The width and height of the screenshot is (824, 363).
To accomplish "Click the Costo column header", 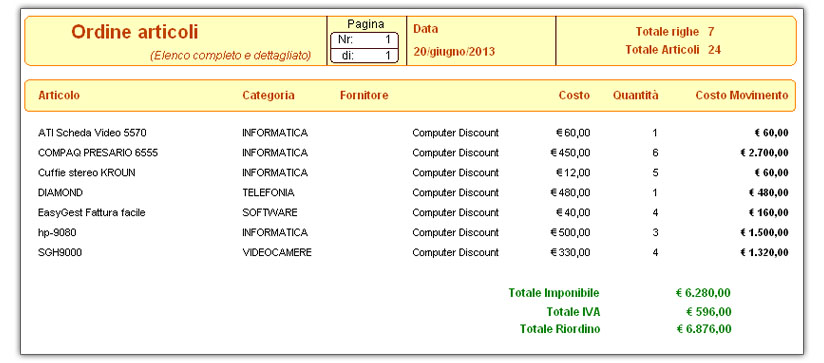I will (x=574, y=95).
